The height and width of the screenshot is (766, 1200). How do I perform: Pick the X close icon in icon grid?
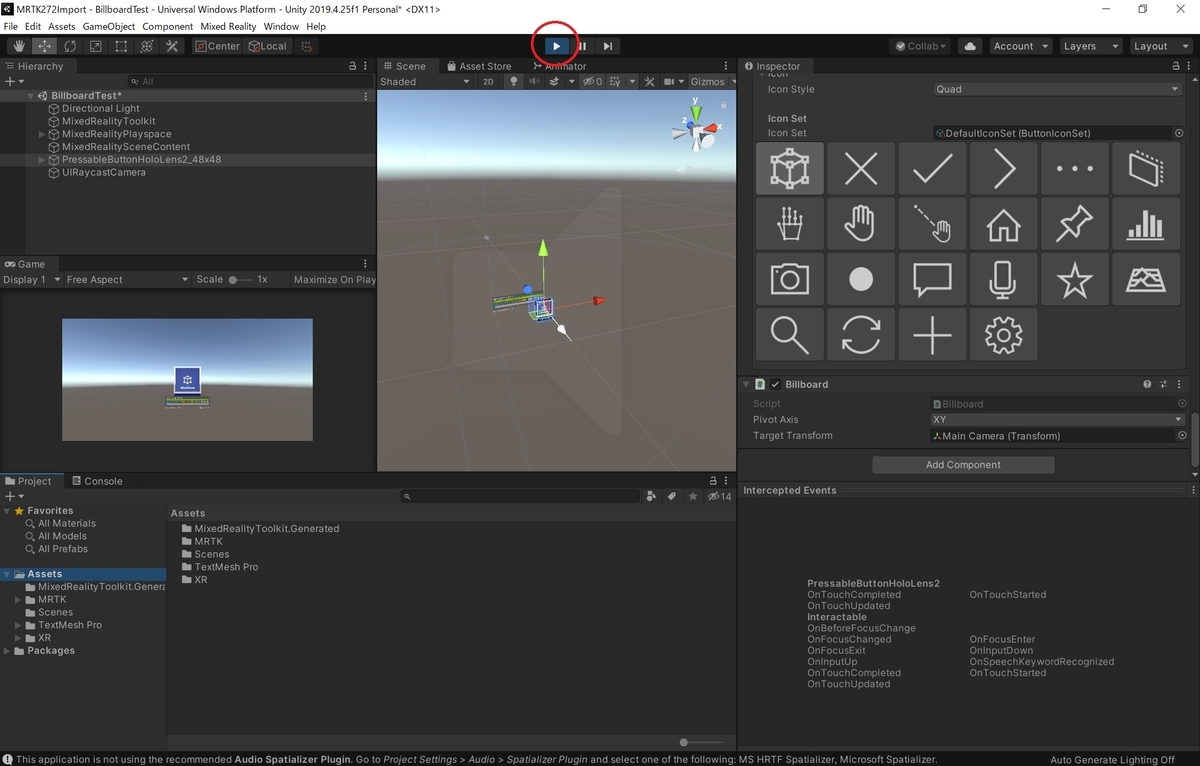click(x=861, y=168)
